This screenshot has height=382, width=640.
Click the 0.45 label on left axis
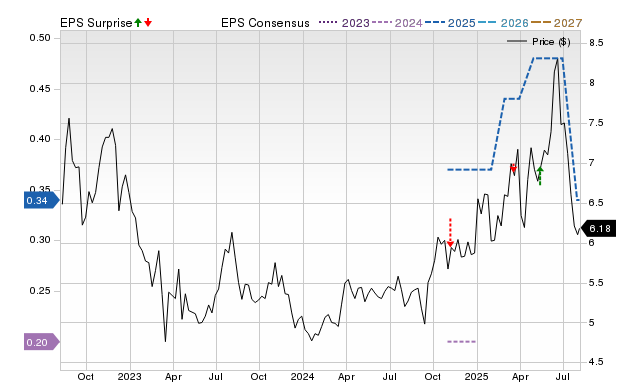pyautogui.click(x=40, y=89)
